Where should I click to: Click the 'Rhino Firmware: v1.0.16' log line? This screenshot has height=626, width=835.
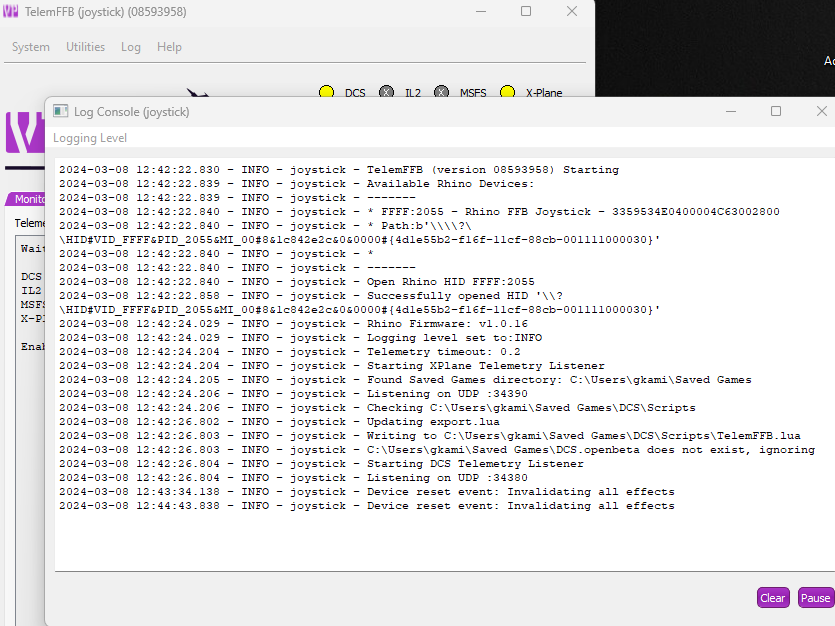[293, 324]
